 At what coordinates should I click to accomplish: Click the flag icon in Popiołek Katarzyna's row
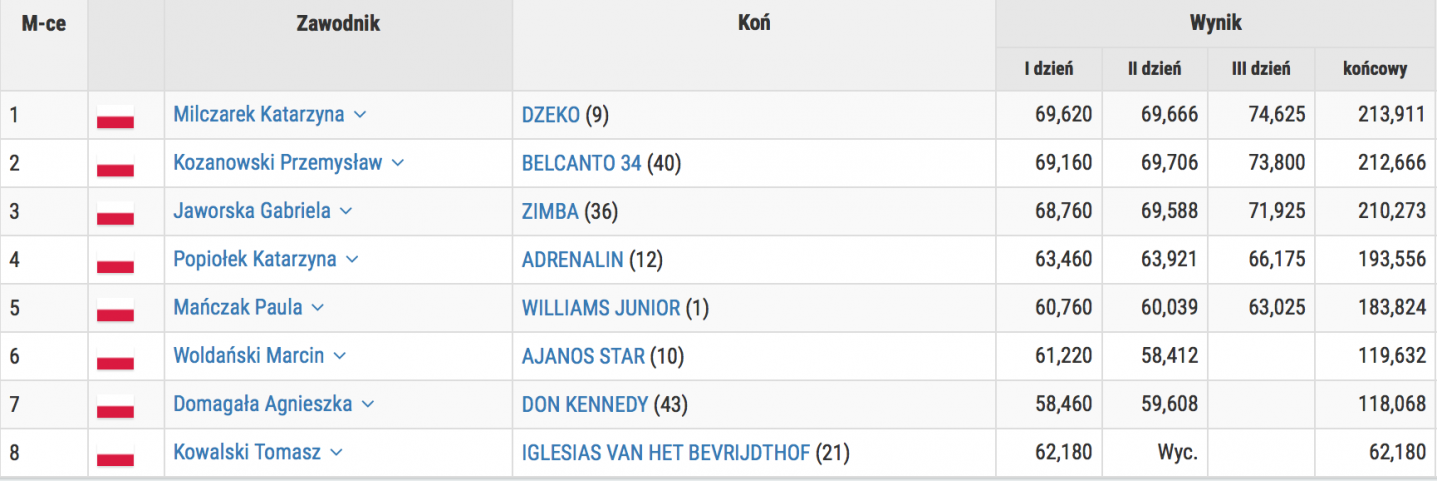115,261
